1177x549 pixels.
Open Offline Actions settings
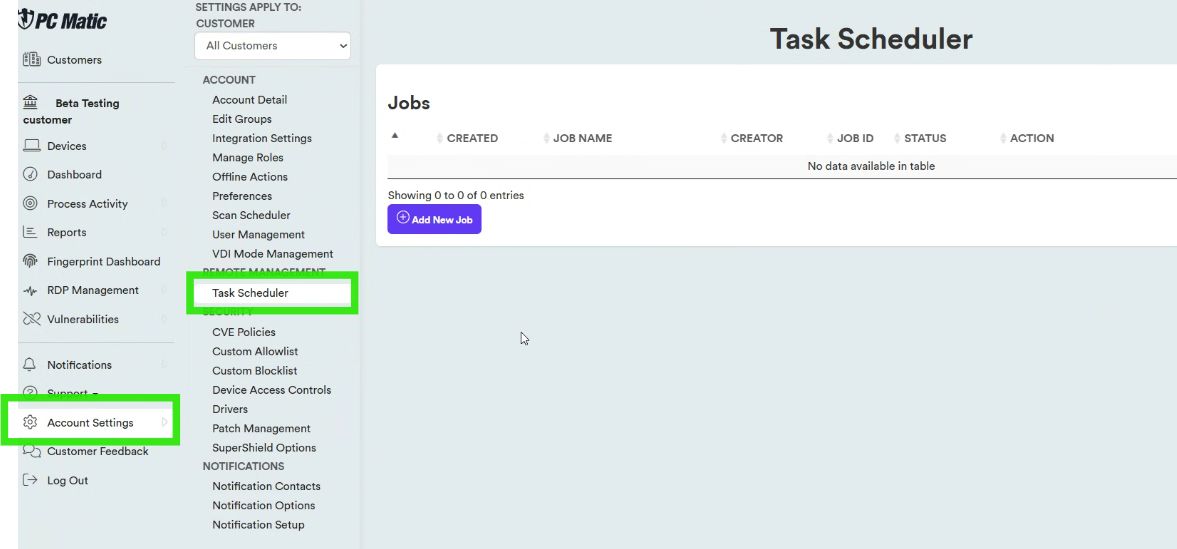tap(250, 177)
